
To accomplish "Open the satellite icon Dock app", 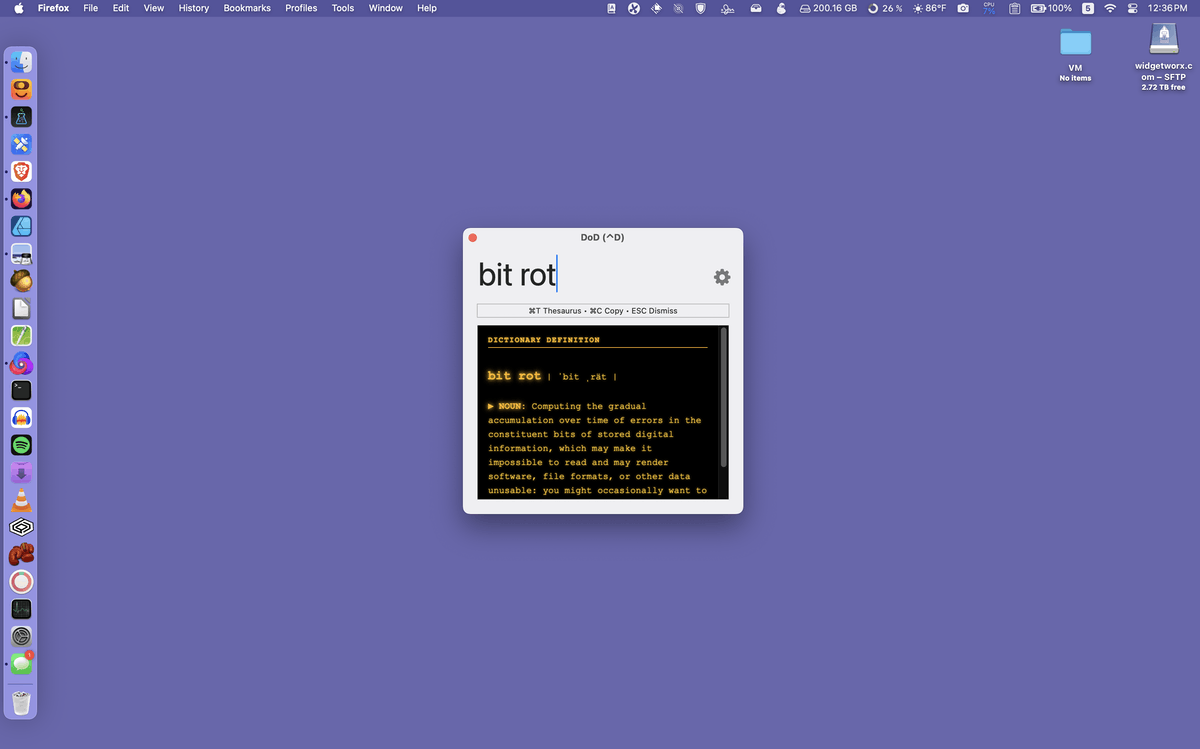I will pyautogui.click(x=21, y=144).
